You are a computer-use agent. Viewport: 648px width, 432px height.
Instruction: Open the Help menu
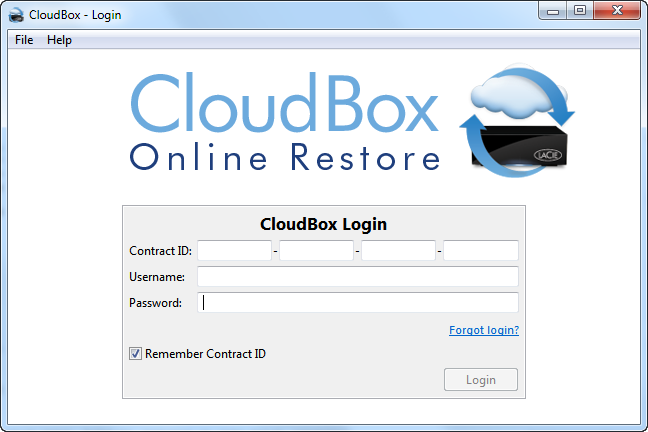tap(59, 40)
